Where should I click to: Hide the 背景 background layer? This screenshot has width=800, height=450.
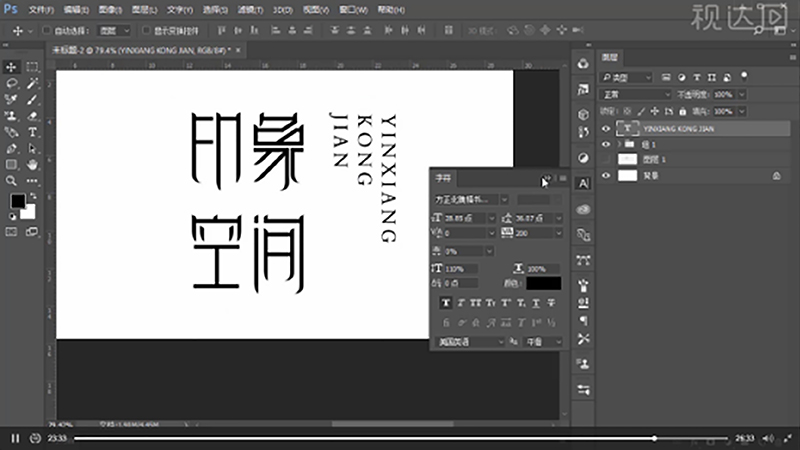click(606, 176)
